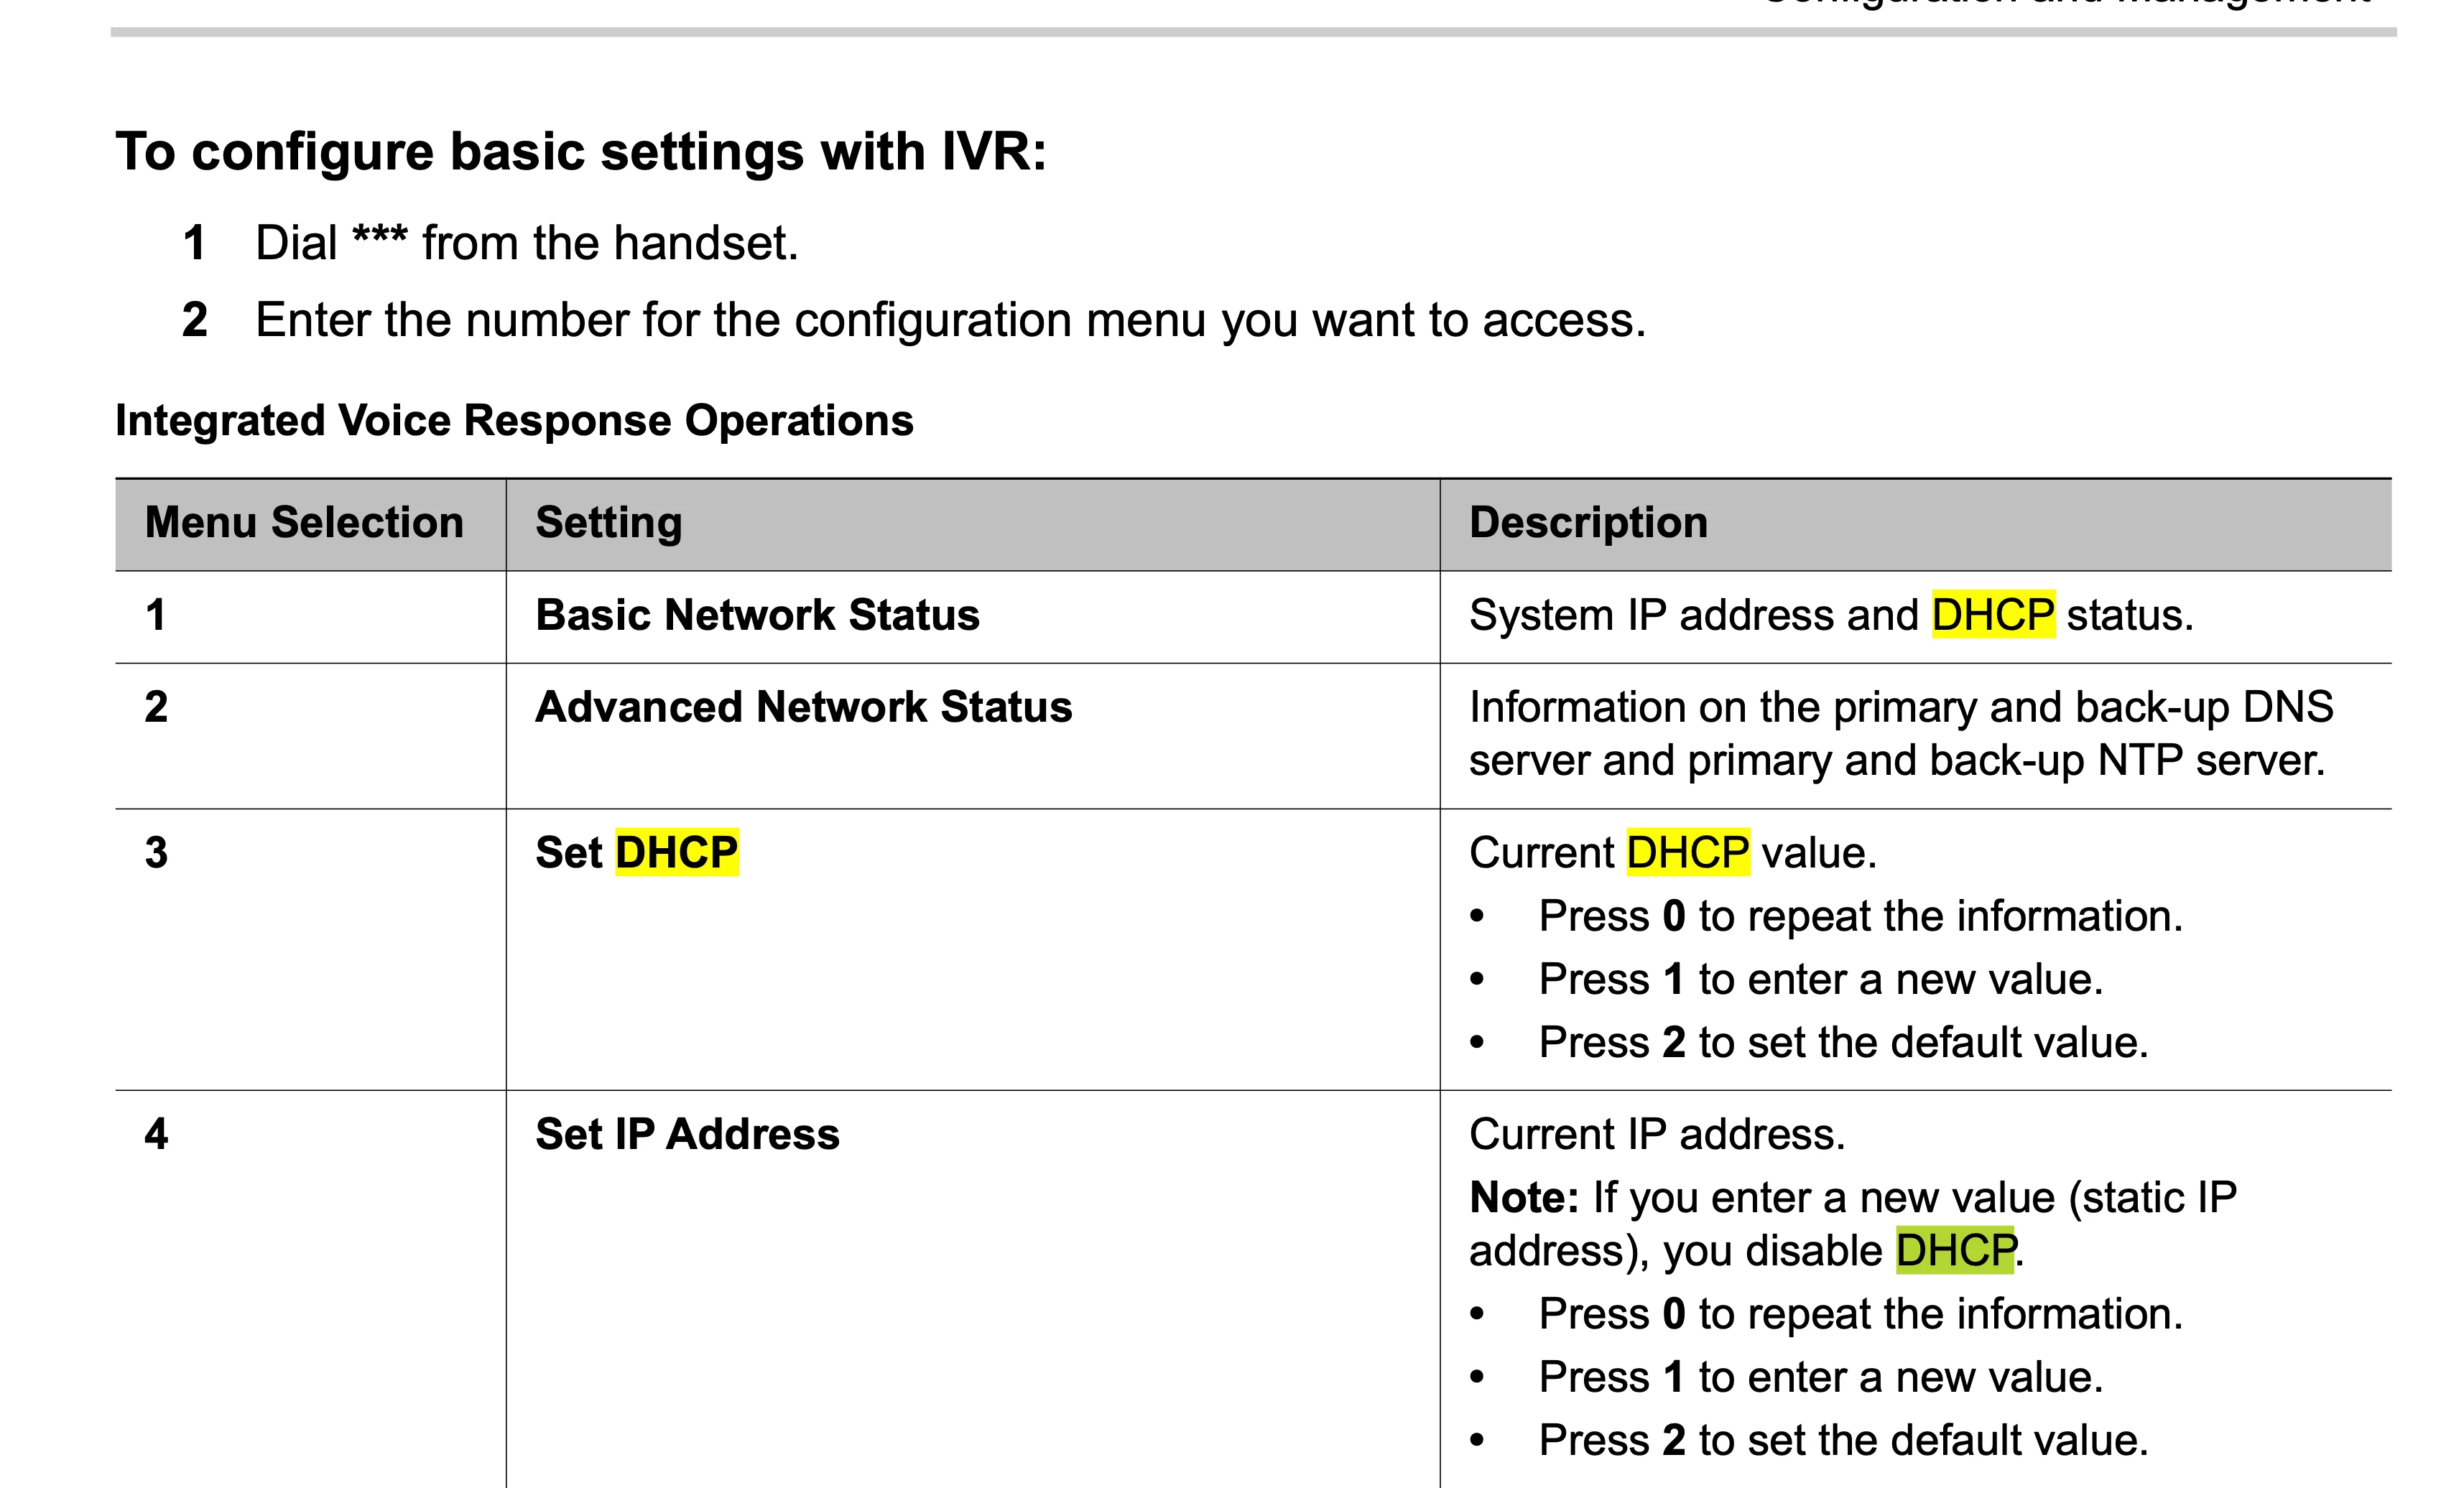
Task: Click the DNS and NTP server description text
Action: [1900, 734]
